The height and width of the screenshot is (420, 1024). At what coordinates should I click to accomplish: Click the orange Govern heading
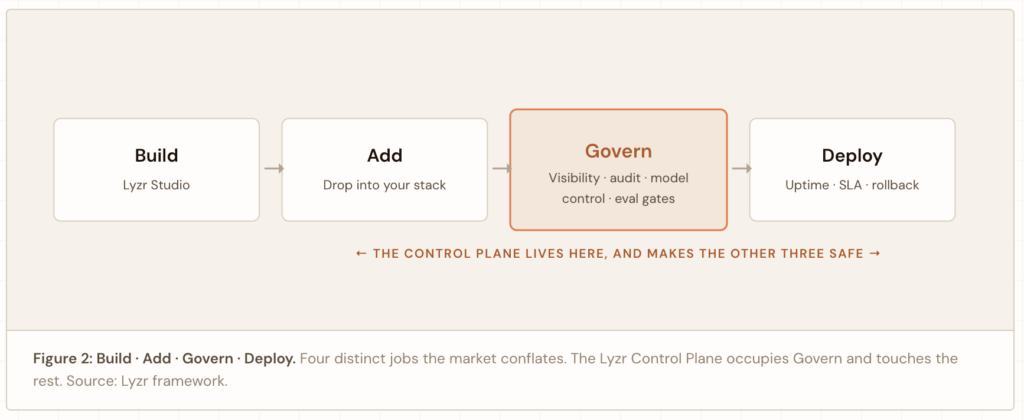618,152
